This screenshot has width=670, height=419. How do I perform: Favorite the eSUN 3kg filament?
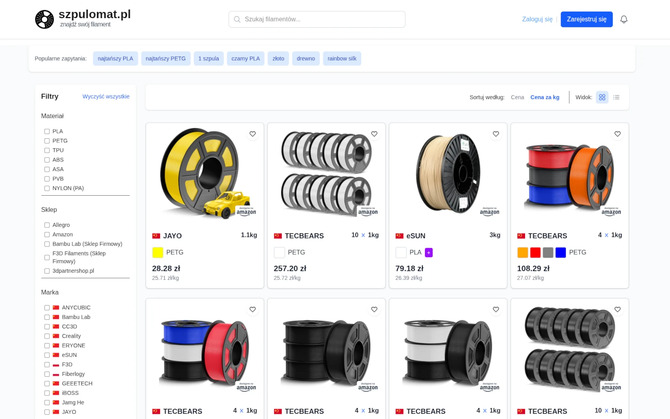(x=496, y=134)
